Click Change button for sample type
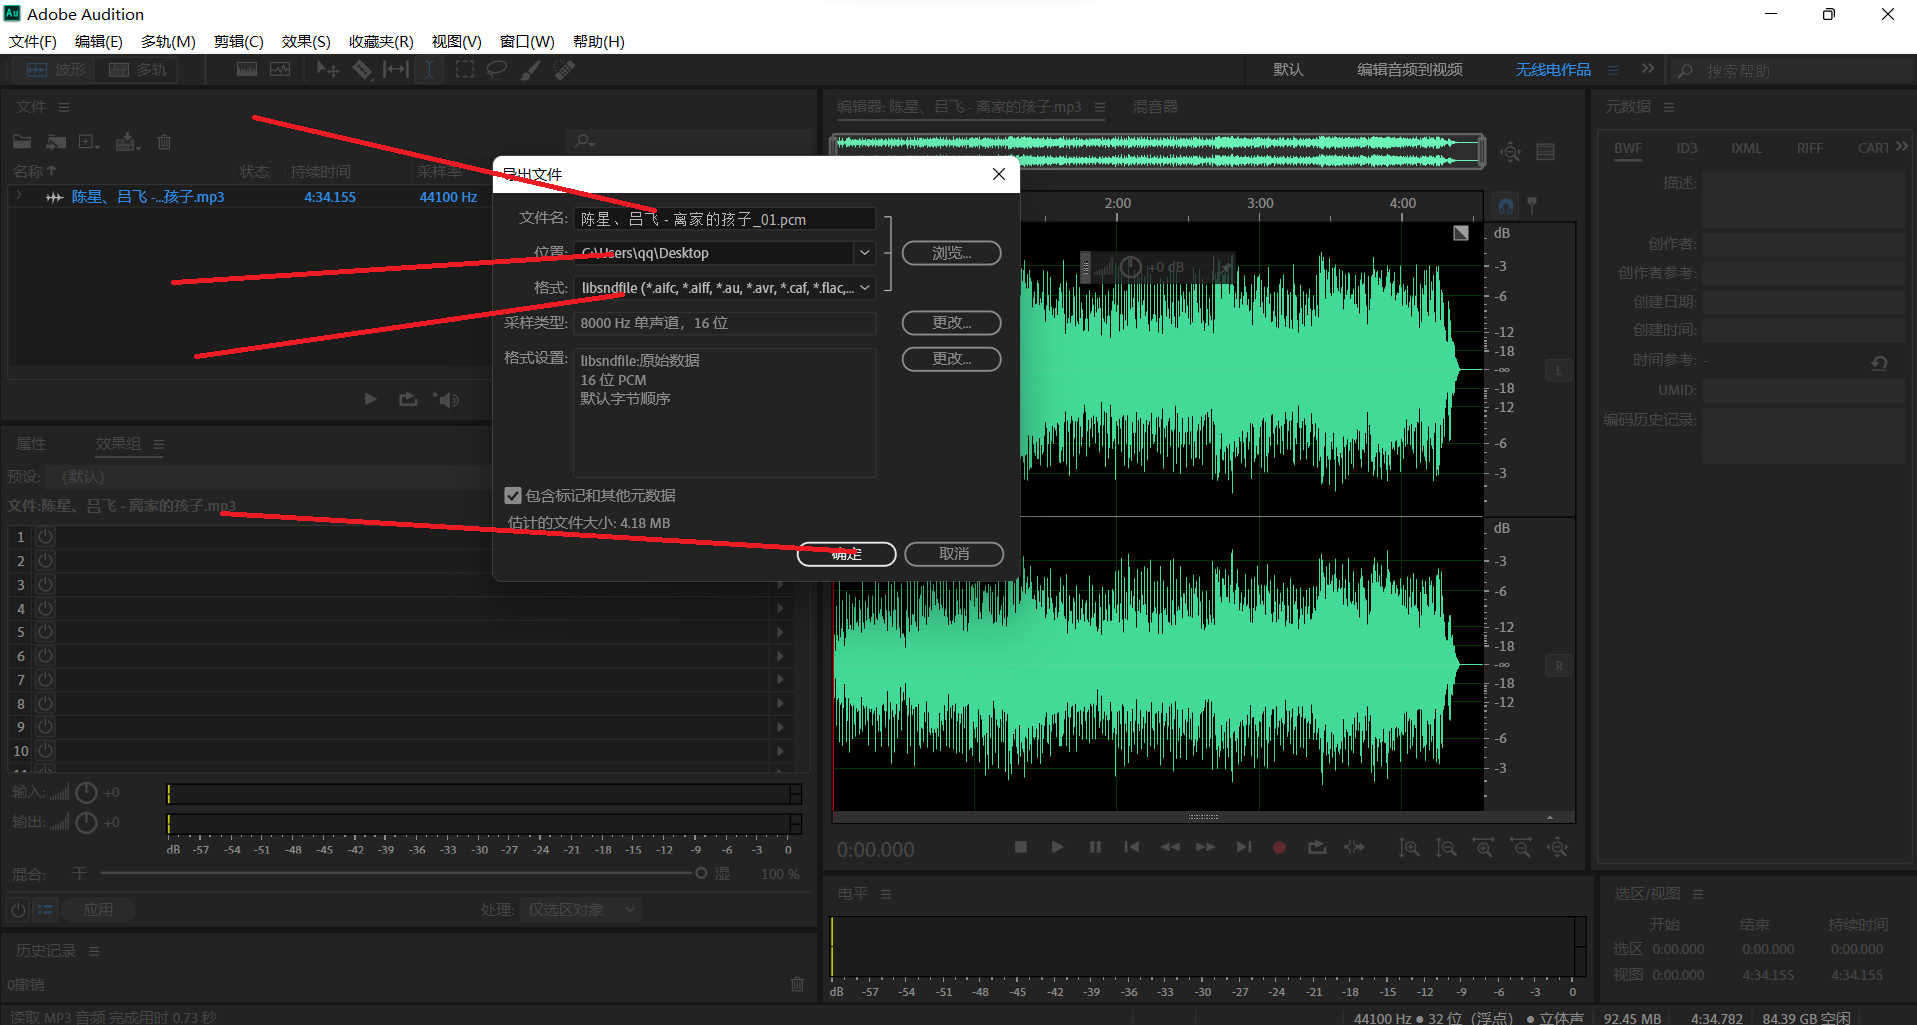Screen dimensions: 1917x1025 [x=951, y=323]
